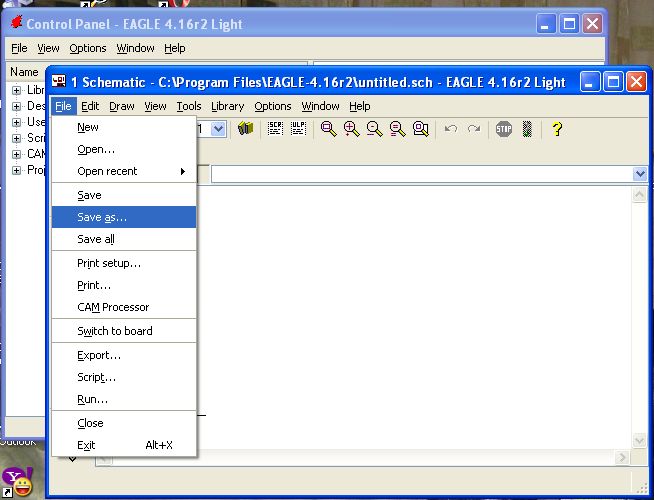Image resolution: width=654 pixels, height=500 pixels.
Task: Click the ULP run icon
Action: pos(298,129)
